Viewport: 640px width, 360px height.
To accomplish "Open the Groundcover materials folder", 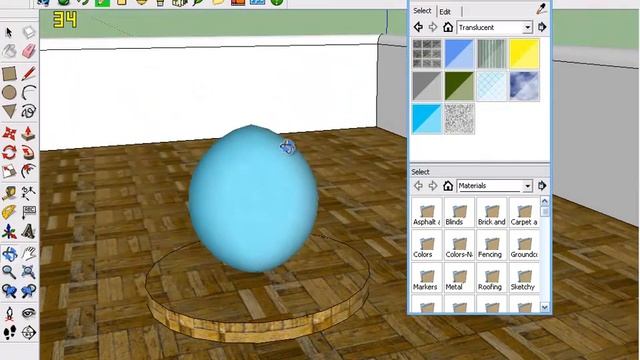I will (524, 245).
